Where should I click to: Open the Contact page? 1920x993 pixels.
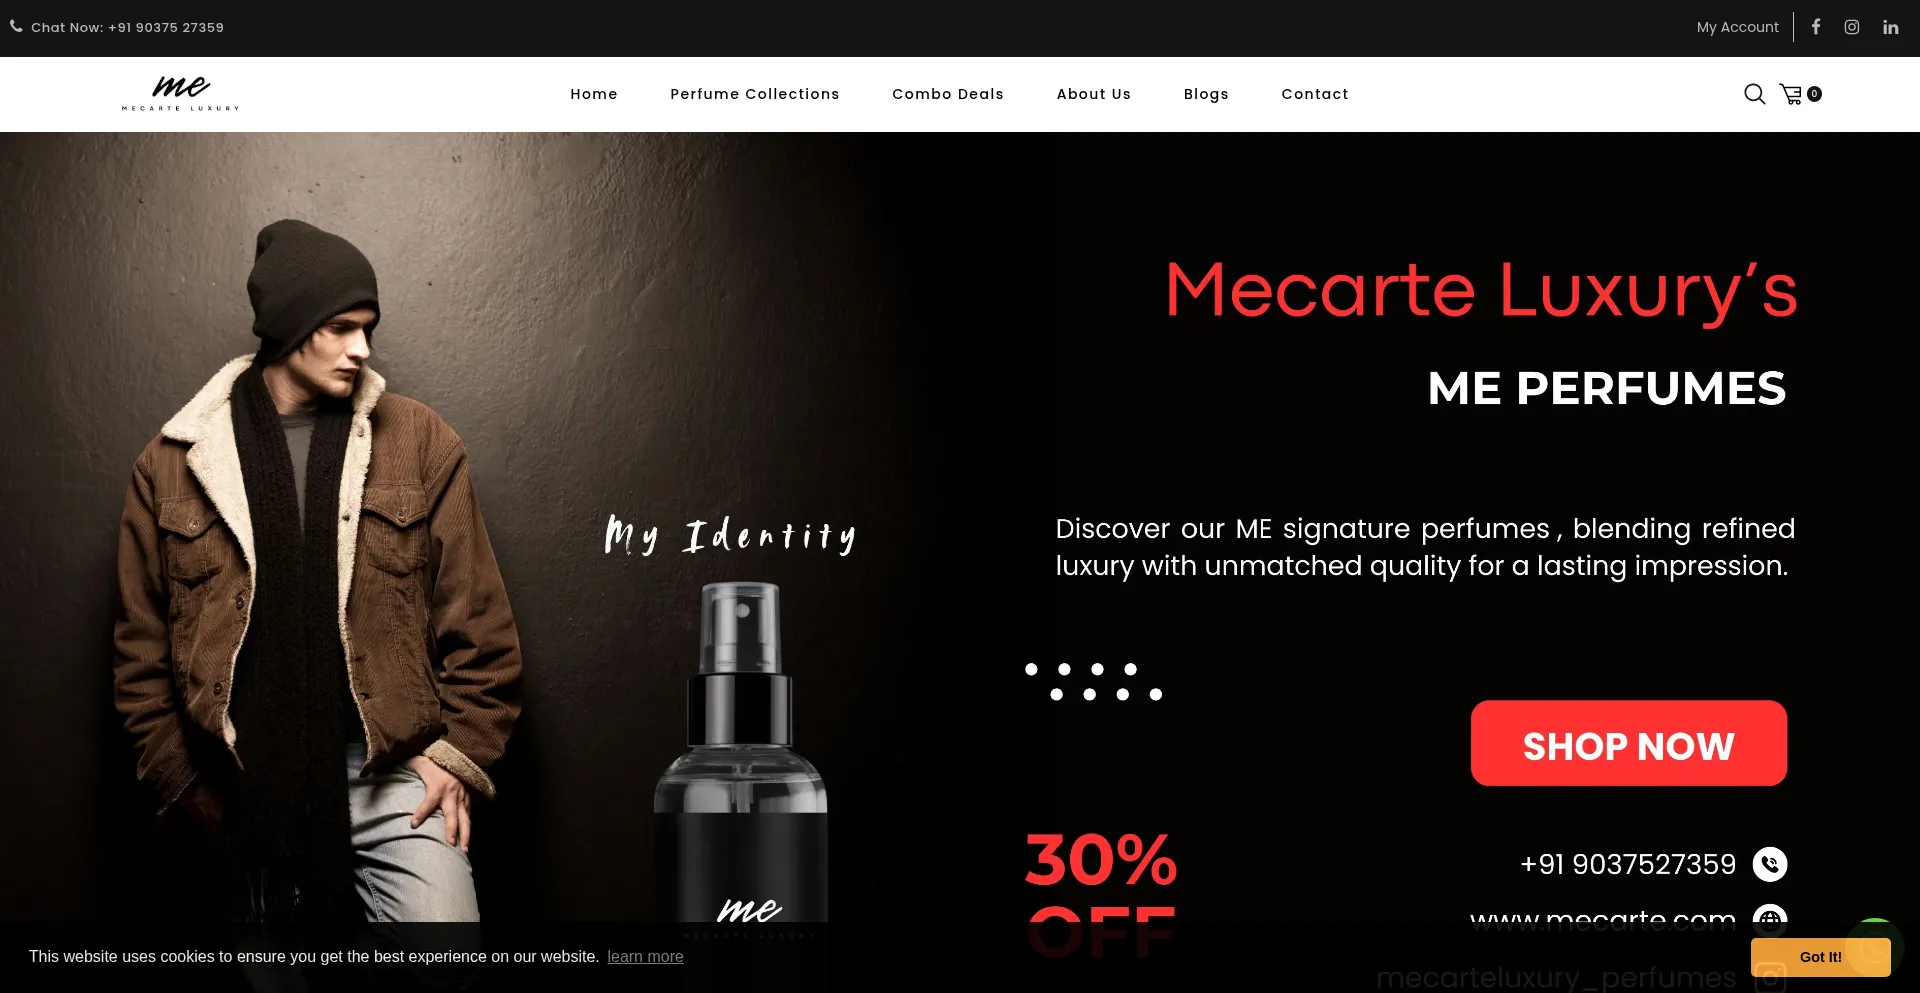pyautogui.click(x=1315, y=94)
